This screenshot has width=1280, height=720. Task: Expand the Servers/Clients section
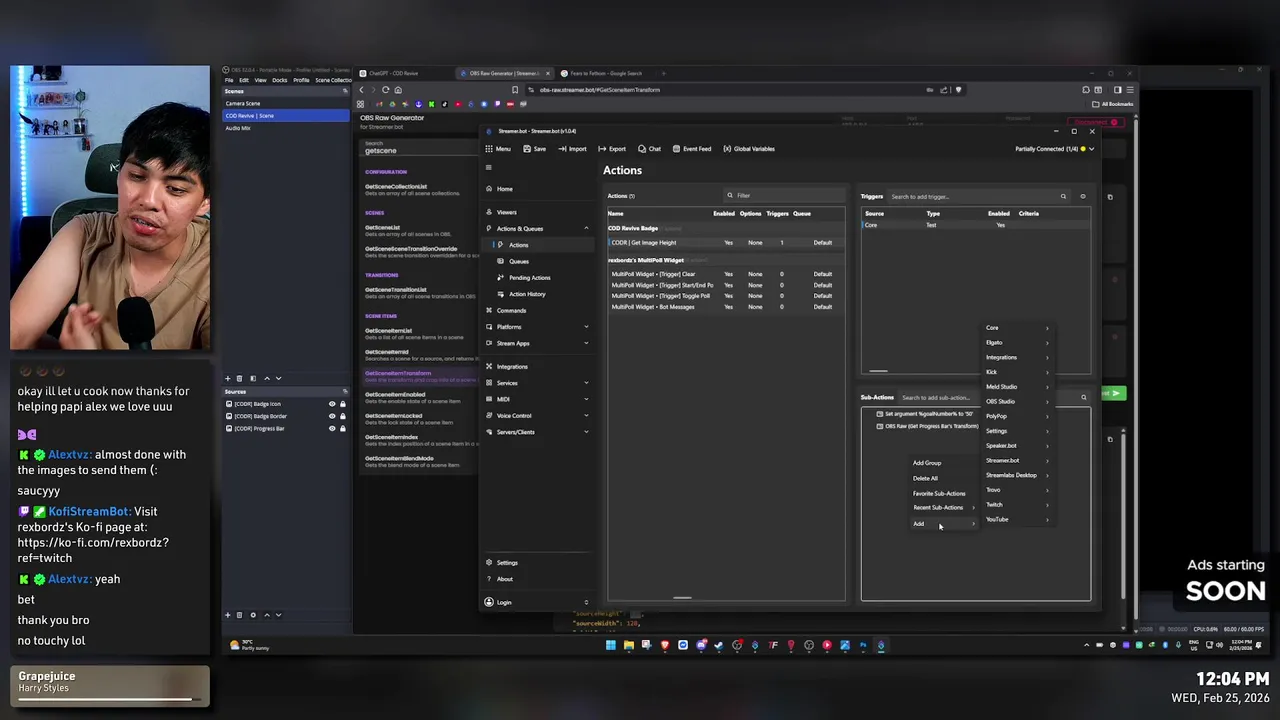point(586,432)
